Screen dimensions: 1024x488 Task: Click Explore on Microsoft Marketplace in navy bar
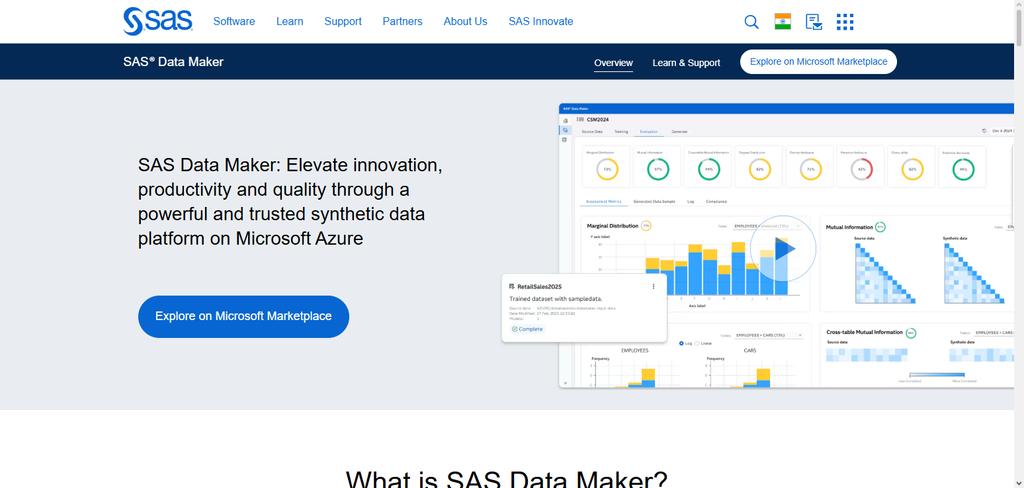click(818, 62)
